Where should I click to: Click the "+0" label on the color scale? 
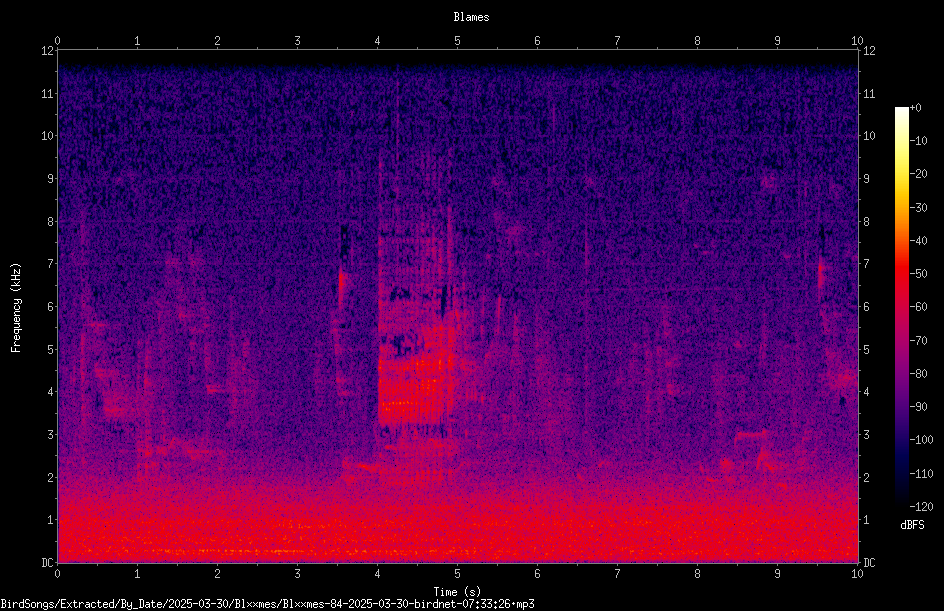coord(916,108)
